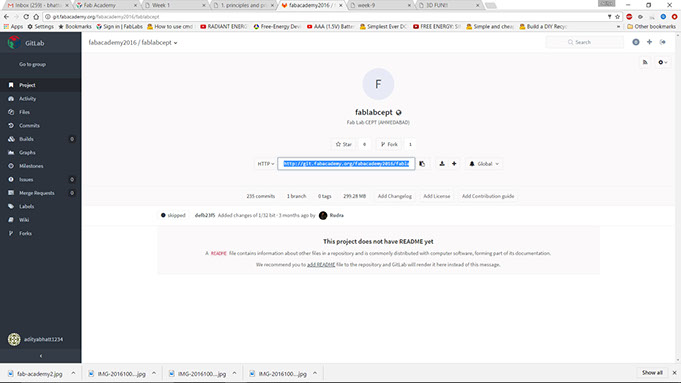Click the plus icon beside download
The image size is (681, 383).
click(454, 164)
